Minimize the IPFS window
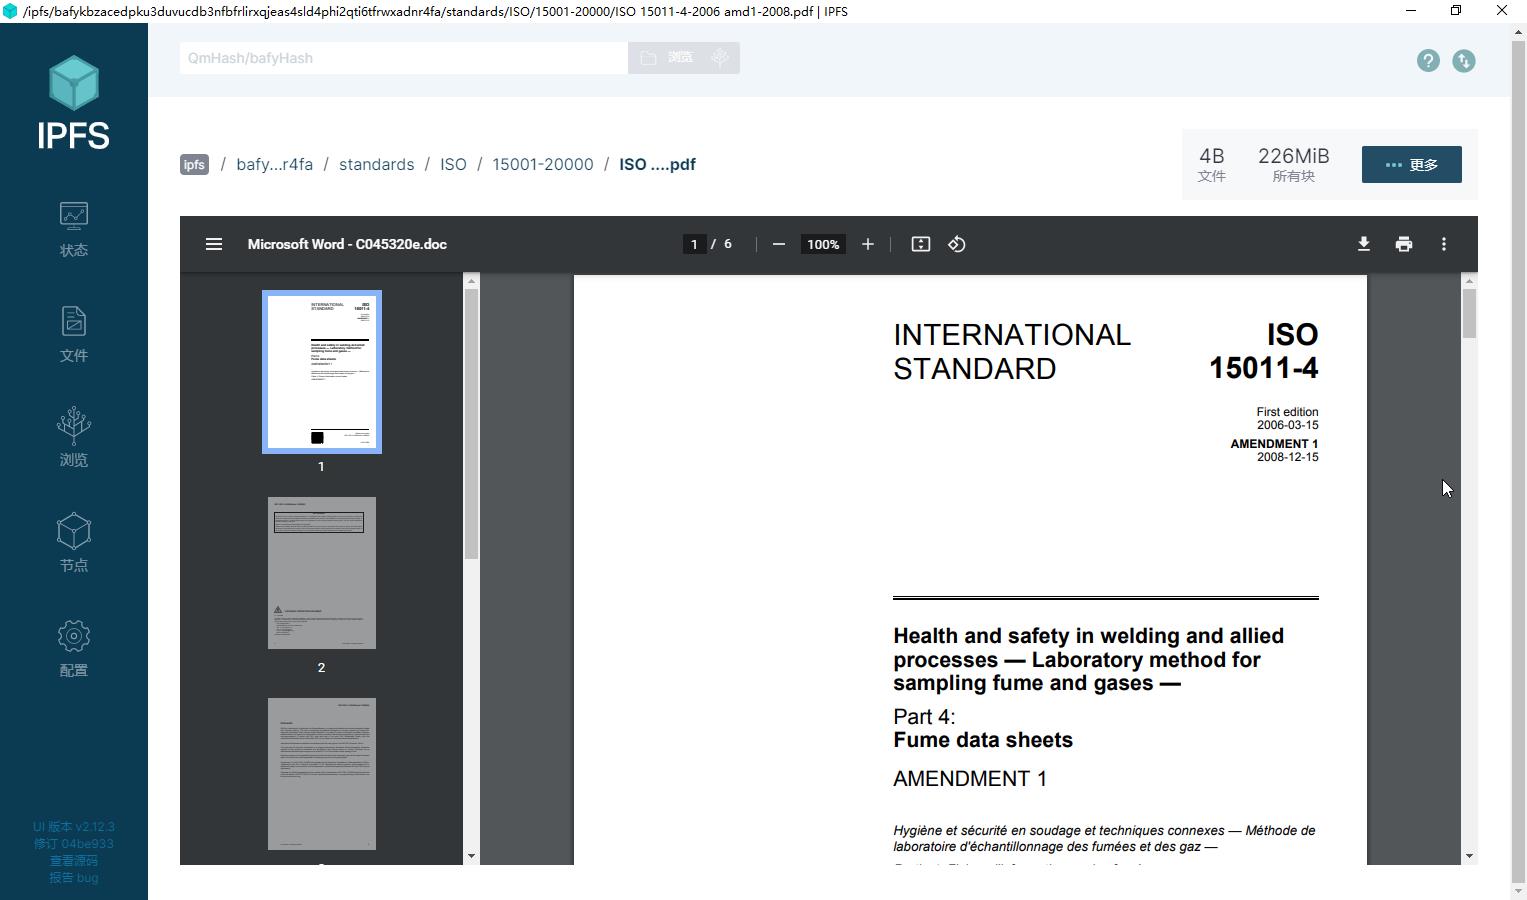1527x900 pixels. click(1411, 11)
